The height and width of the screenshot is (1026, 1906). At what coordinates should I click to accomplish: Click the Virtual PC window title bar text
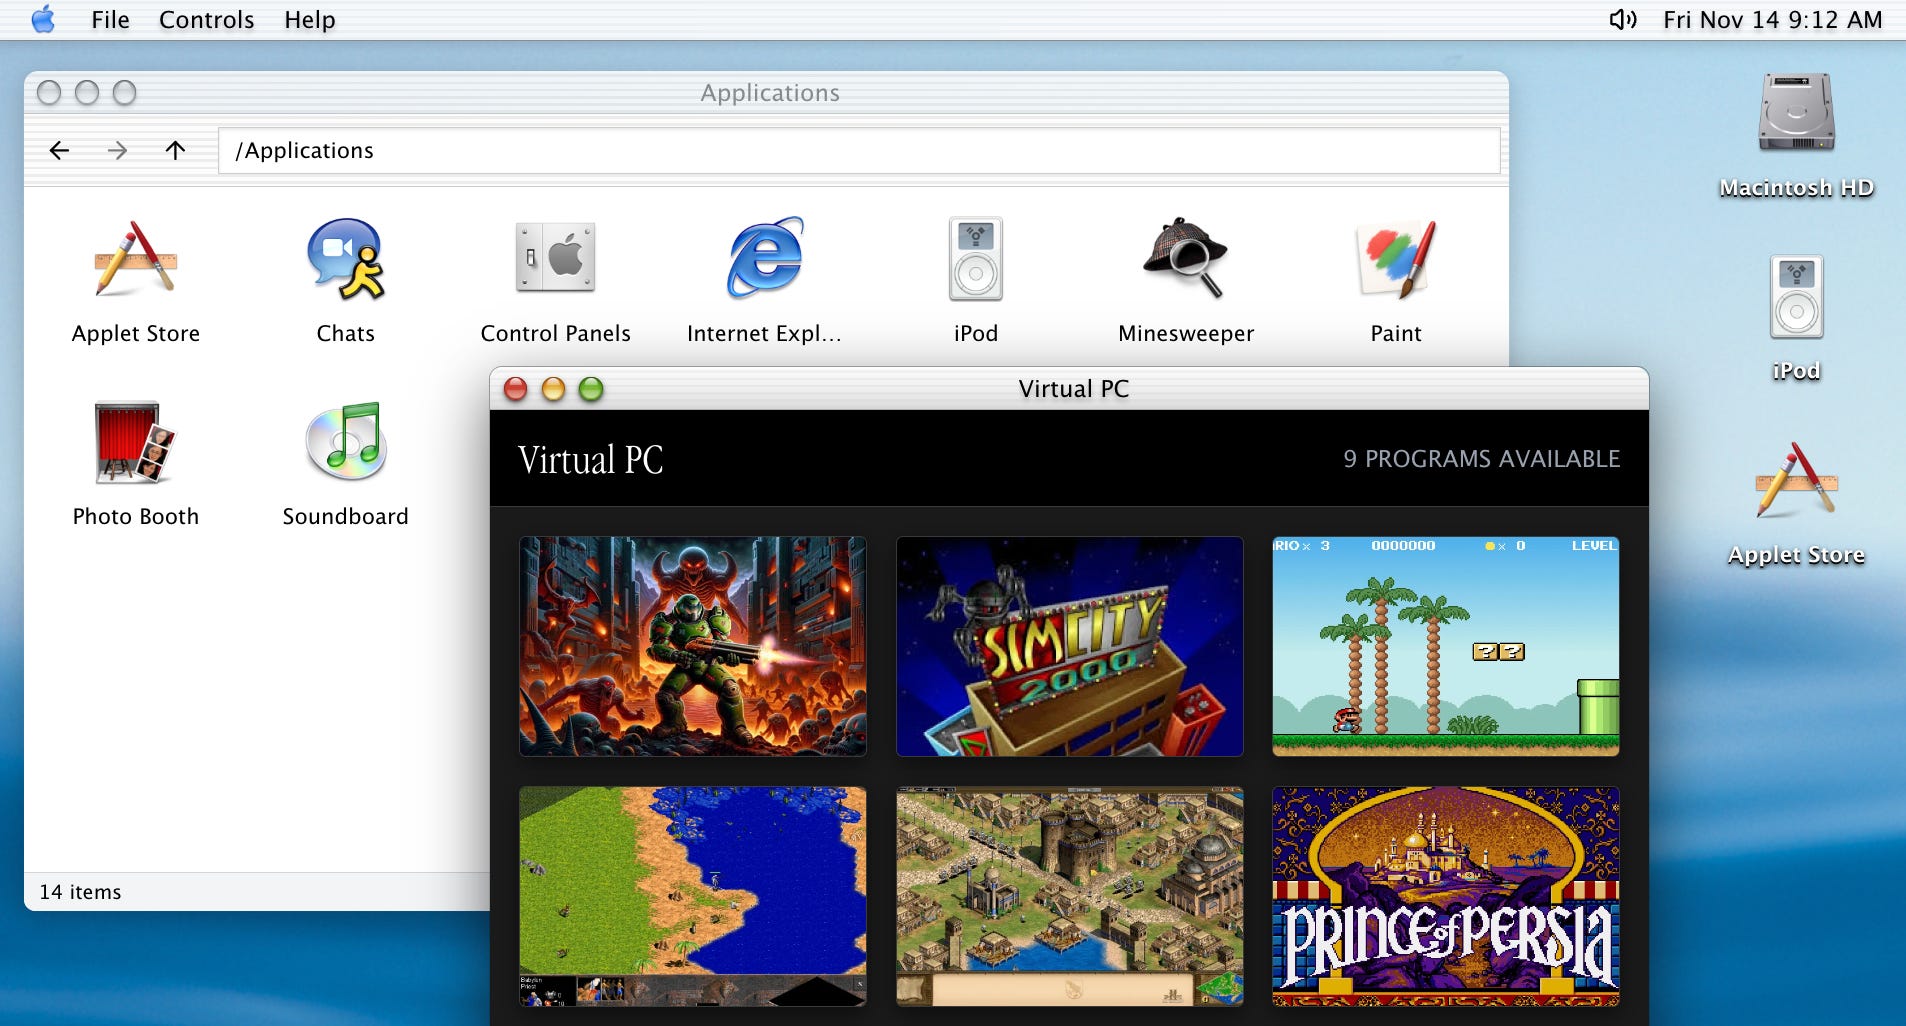(1073, 389)
